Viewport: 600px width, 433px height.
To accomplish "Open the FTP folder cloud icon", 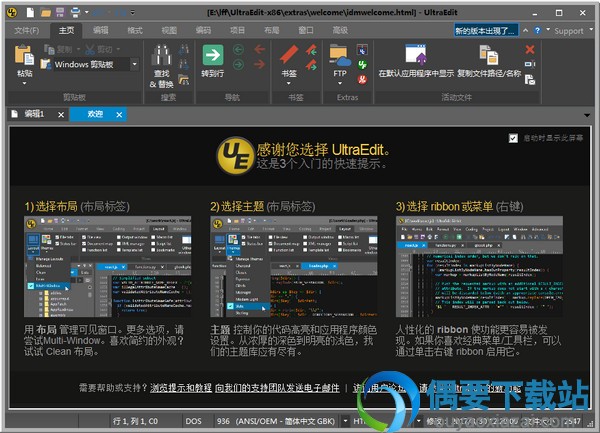I will click(x=340, y=56).
